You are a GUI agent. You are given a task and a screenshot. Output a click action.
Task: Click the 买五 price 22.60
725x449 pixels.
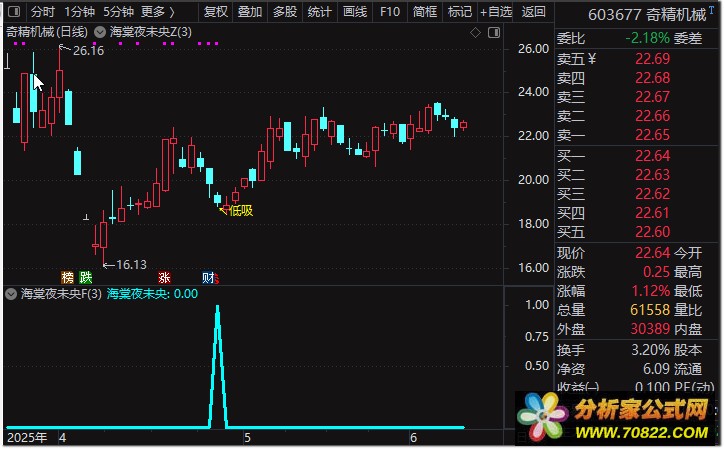click(x=652, y=232)
